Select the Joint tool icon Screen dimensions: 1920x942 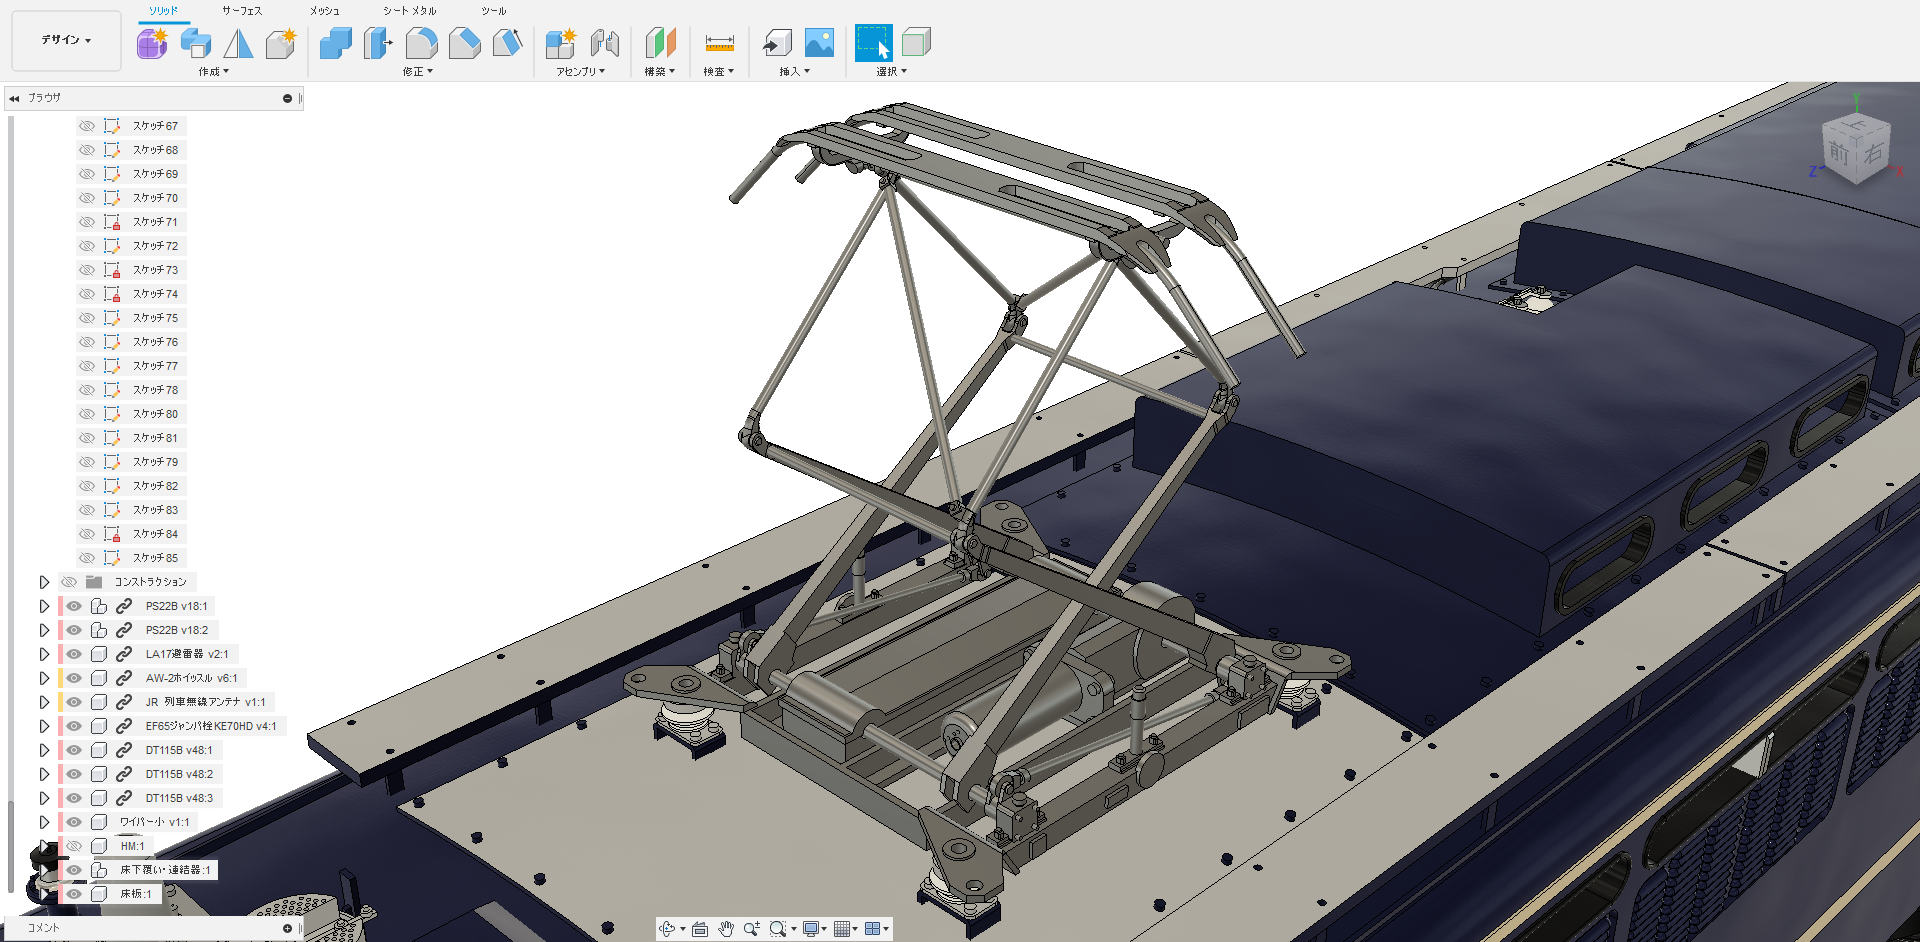604,43
